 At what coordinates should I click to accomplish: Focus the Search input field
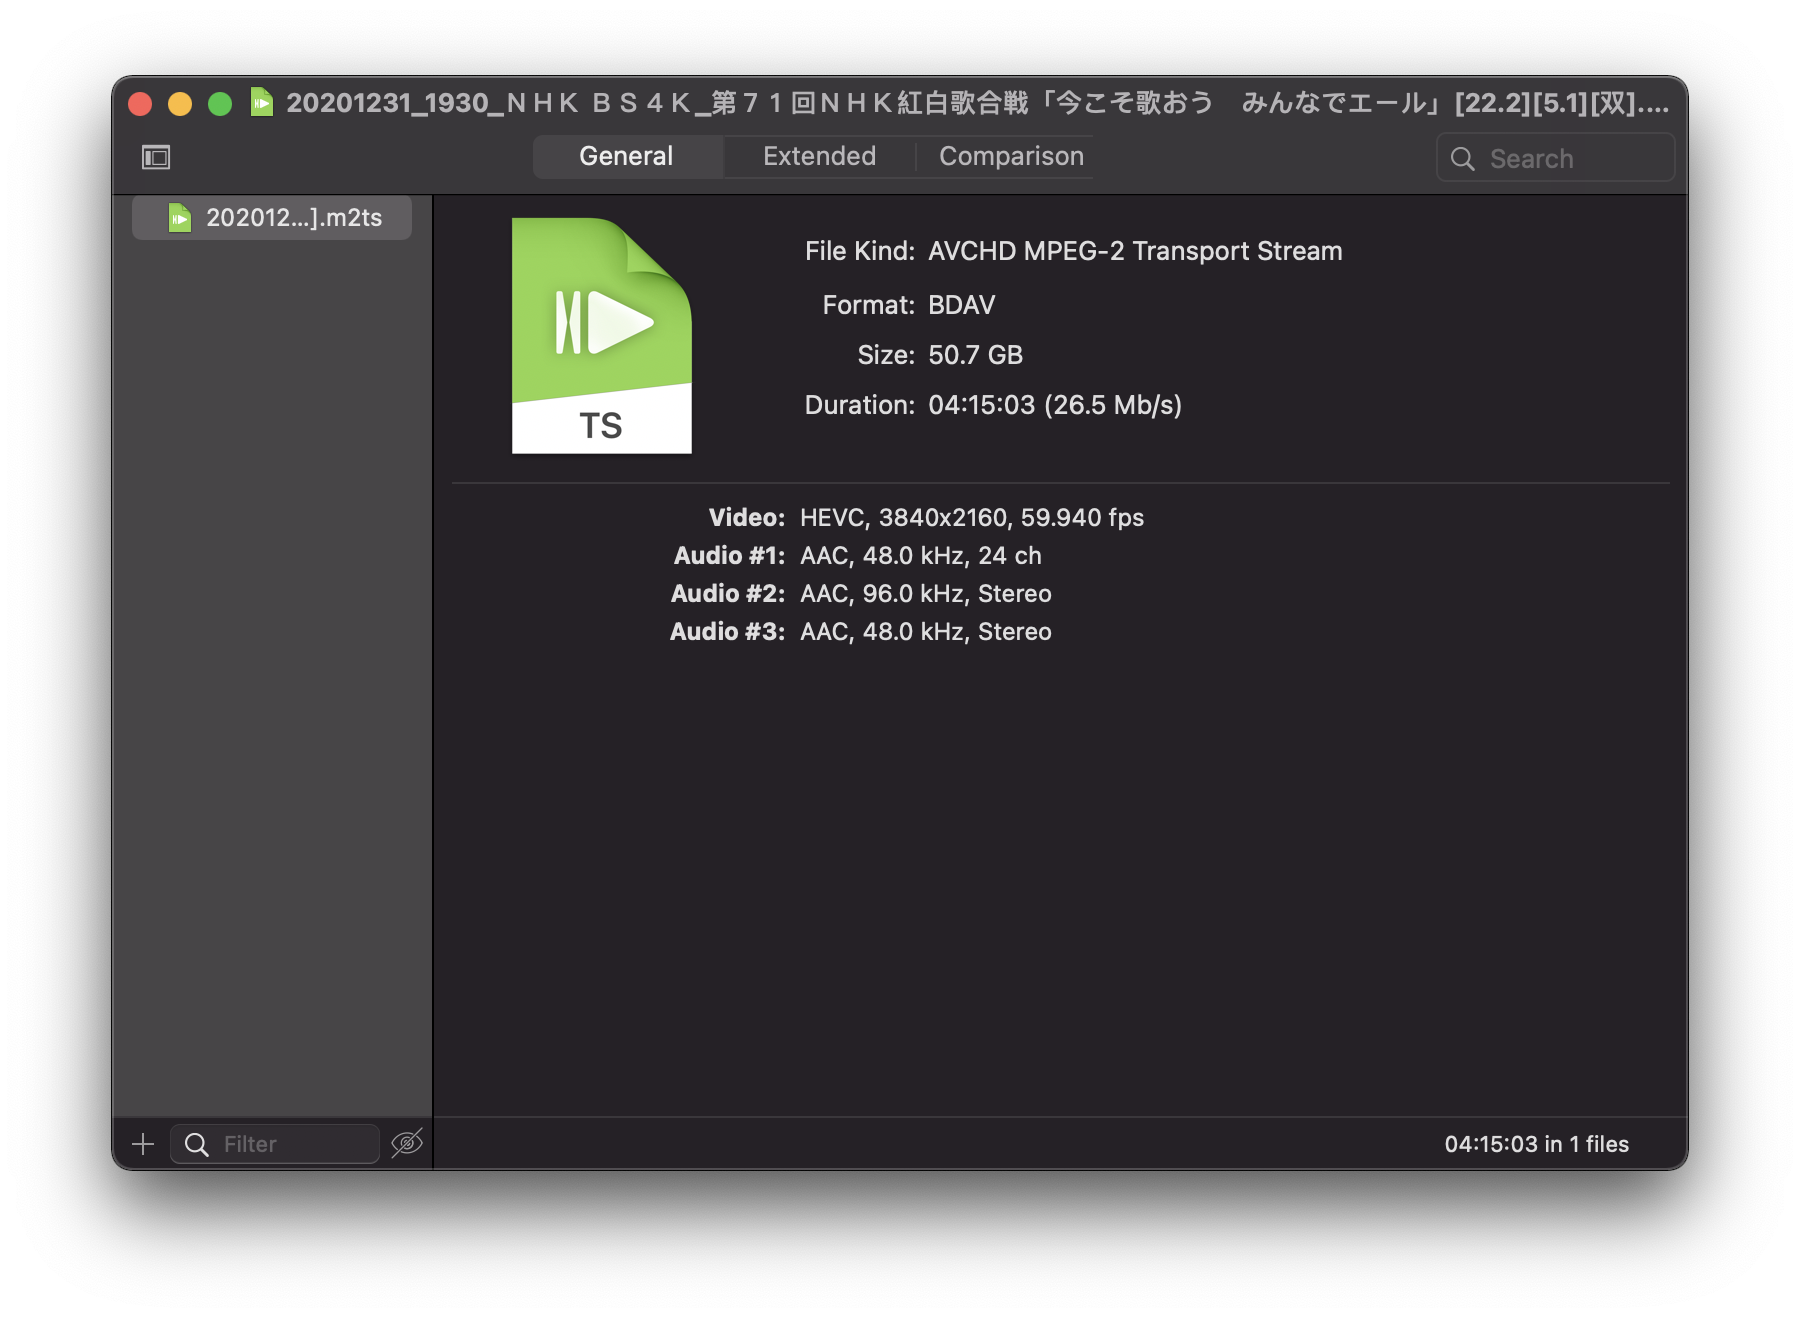click(1555, 158)
